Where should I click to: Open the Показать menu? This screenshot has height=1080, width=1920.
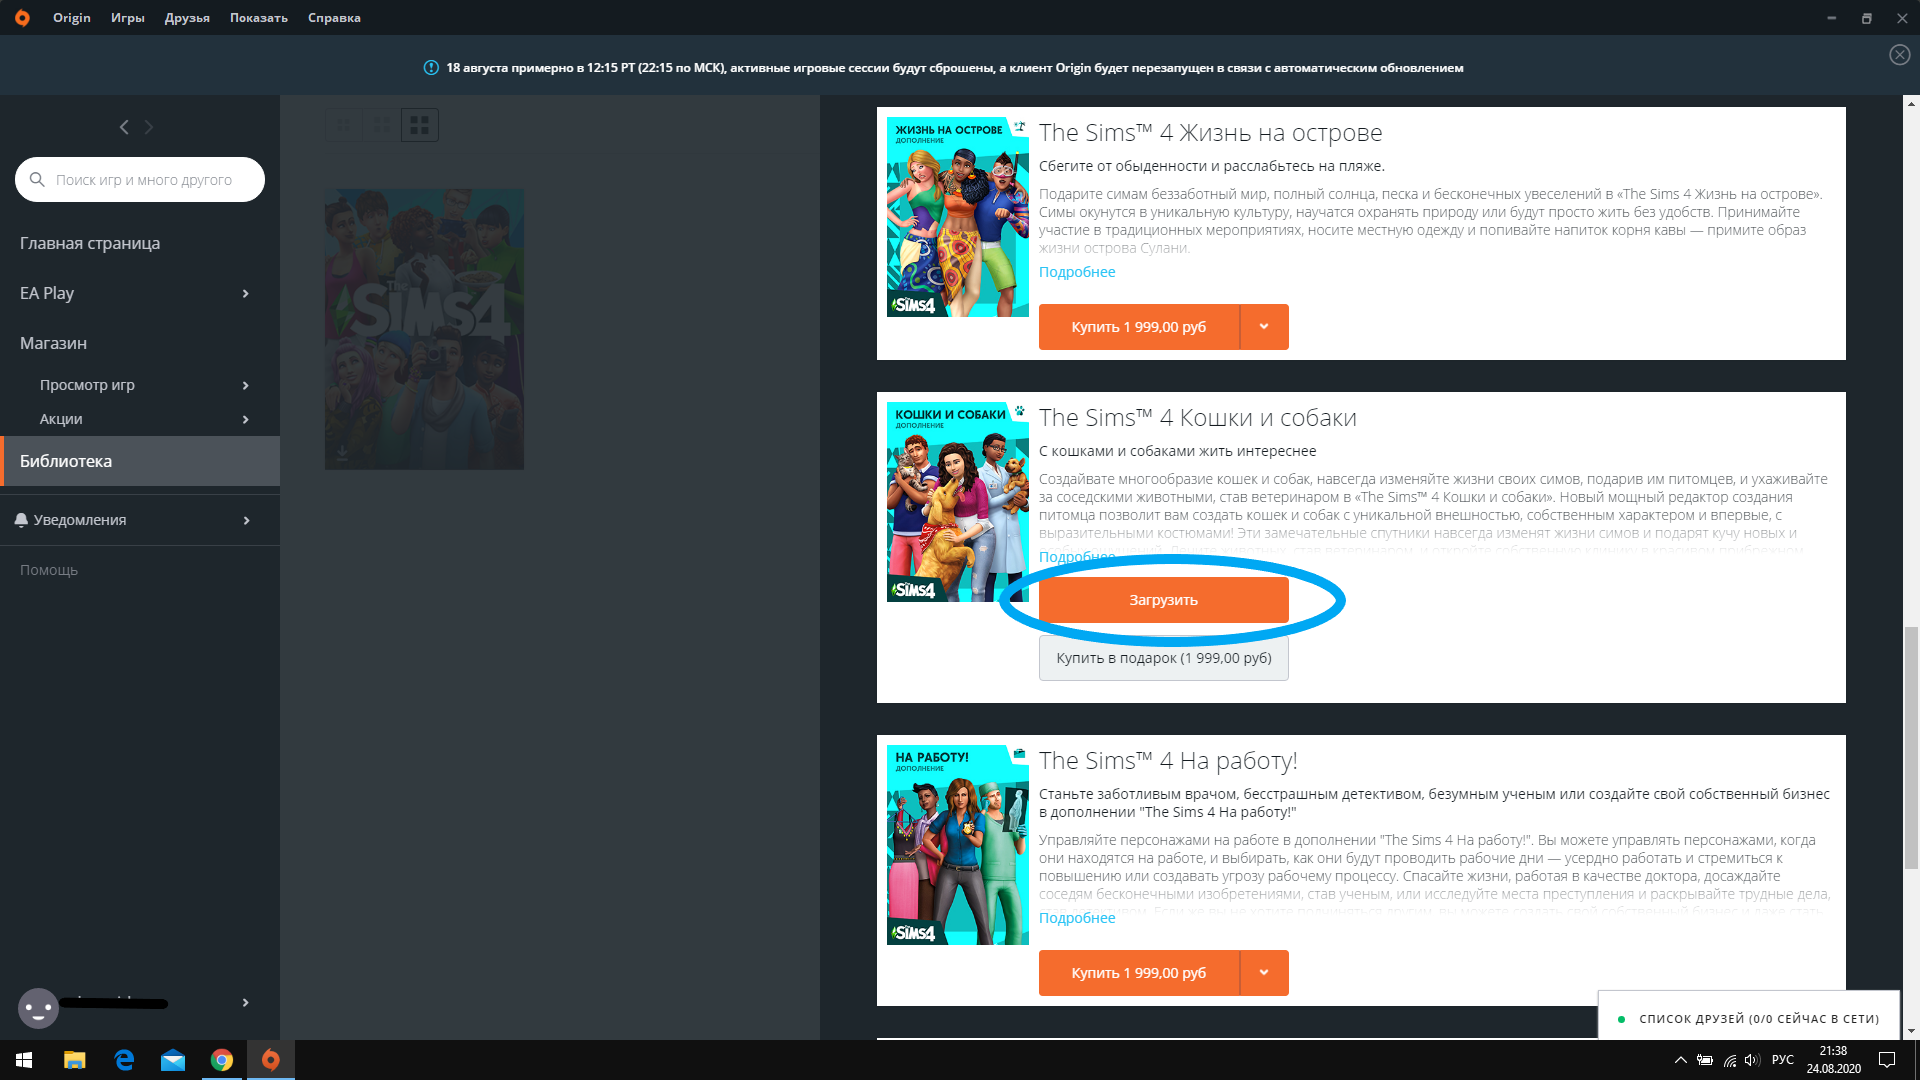coord(259,18)
